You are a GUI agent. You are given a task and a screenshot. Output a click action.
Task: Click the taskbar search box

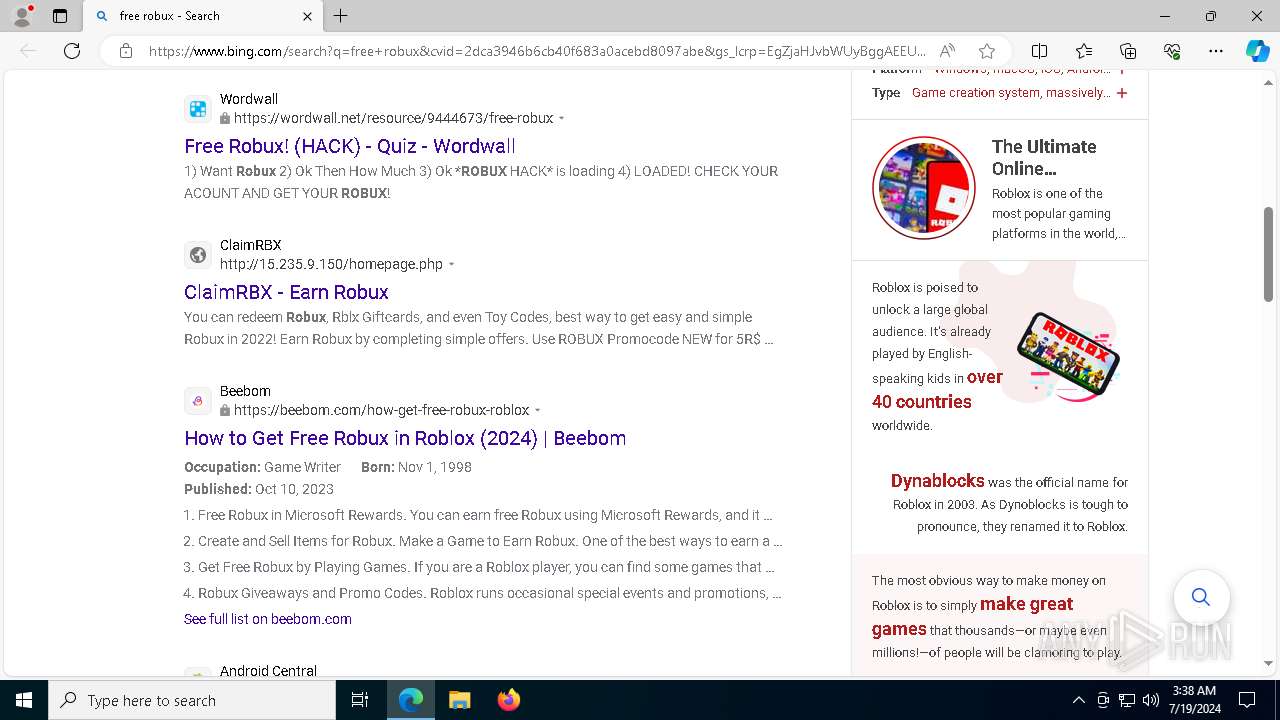tap(192, 700)
